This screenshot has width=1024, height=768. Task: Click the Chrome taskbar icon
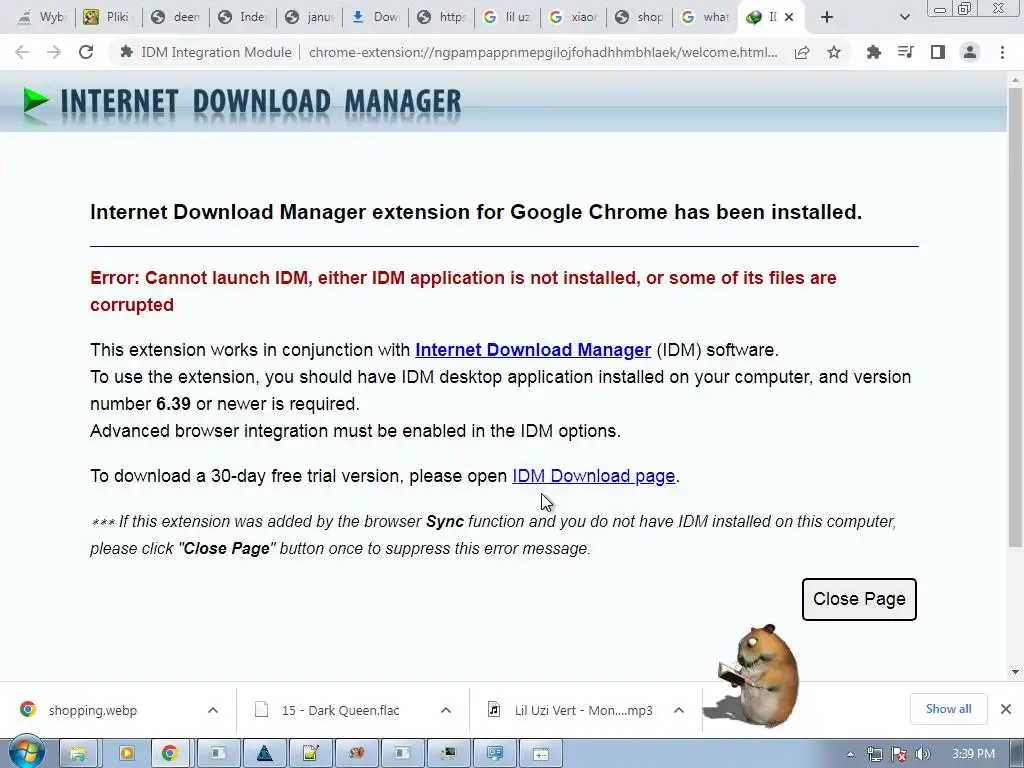170,754
